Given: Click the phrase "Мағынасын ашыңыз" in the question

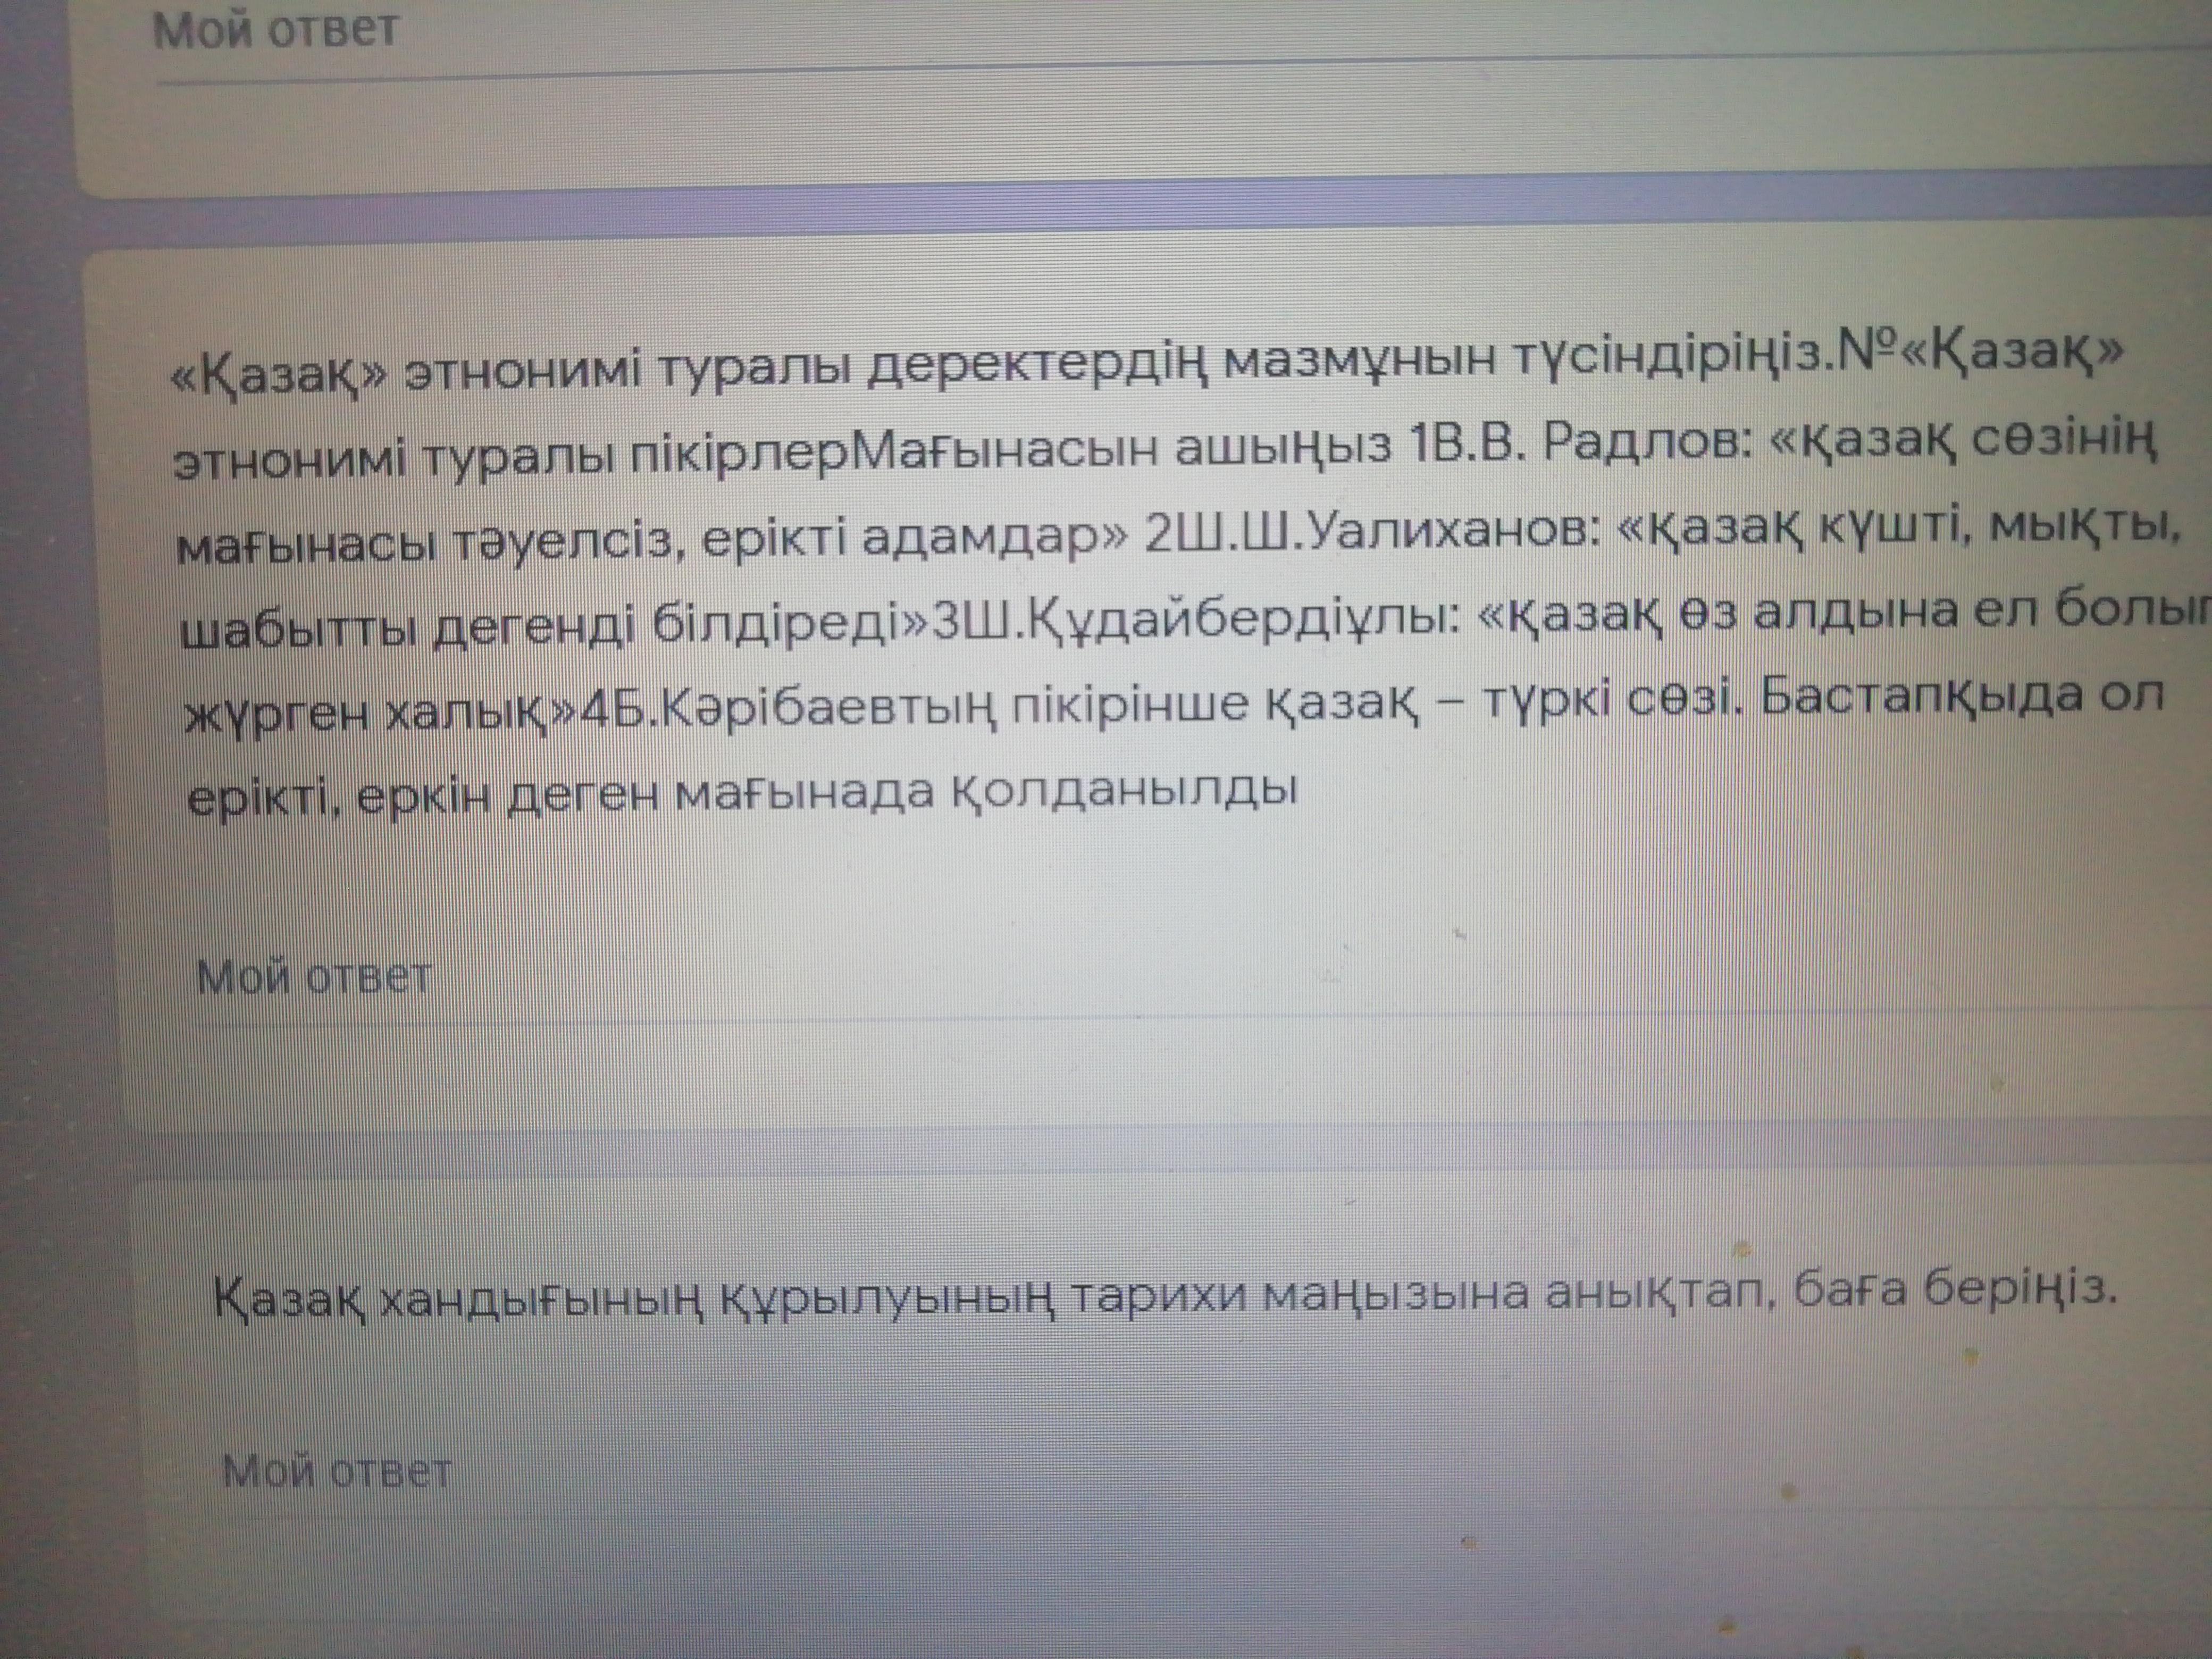Looking at the screenshot, I should 1120,450.
